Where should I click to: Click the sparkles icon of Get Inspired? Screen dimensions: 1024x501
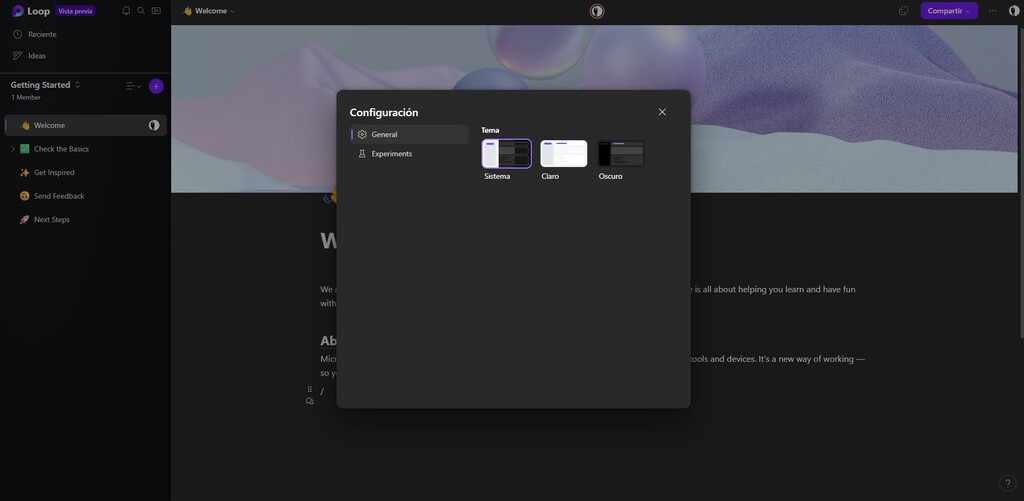tap(25, 172)
